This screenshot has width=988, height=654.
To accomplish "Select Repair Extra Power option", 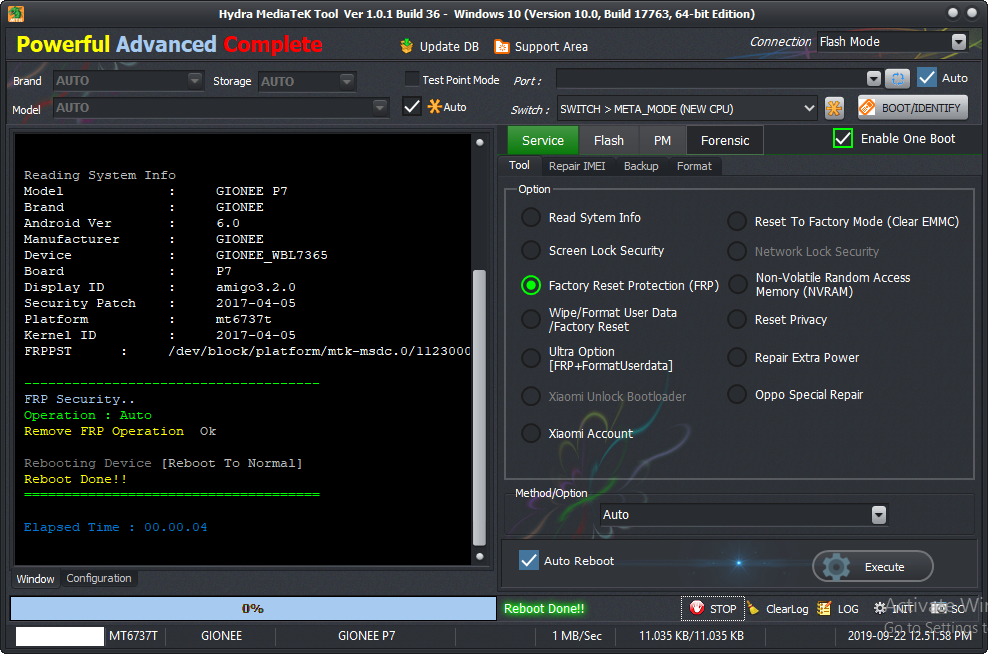I will coord(737,357).
